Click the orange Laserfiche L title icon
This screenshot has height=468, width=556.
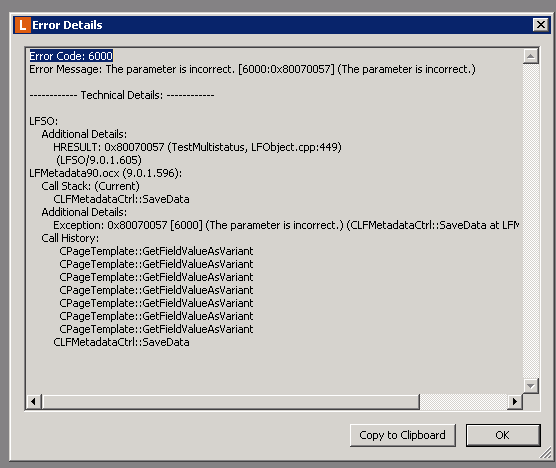pyautogui.click(x=23, y=25)
